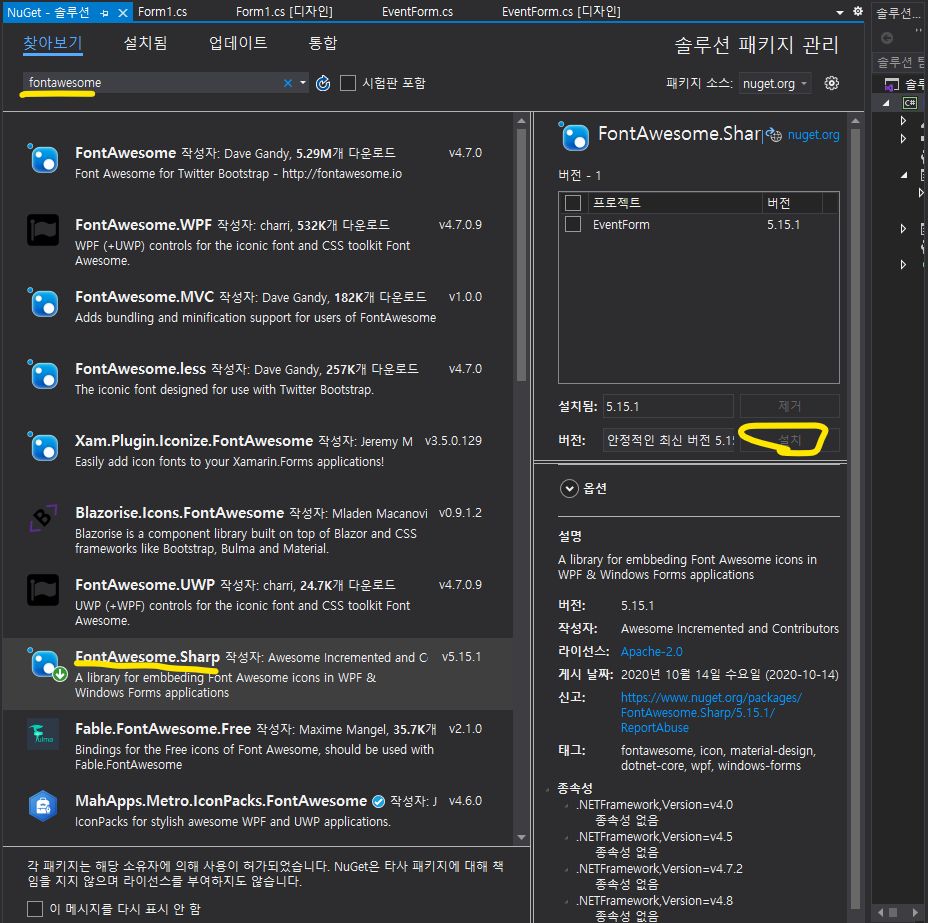Clear the fontawesome search text

click(x=288, y=83)
